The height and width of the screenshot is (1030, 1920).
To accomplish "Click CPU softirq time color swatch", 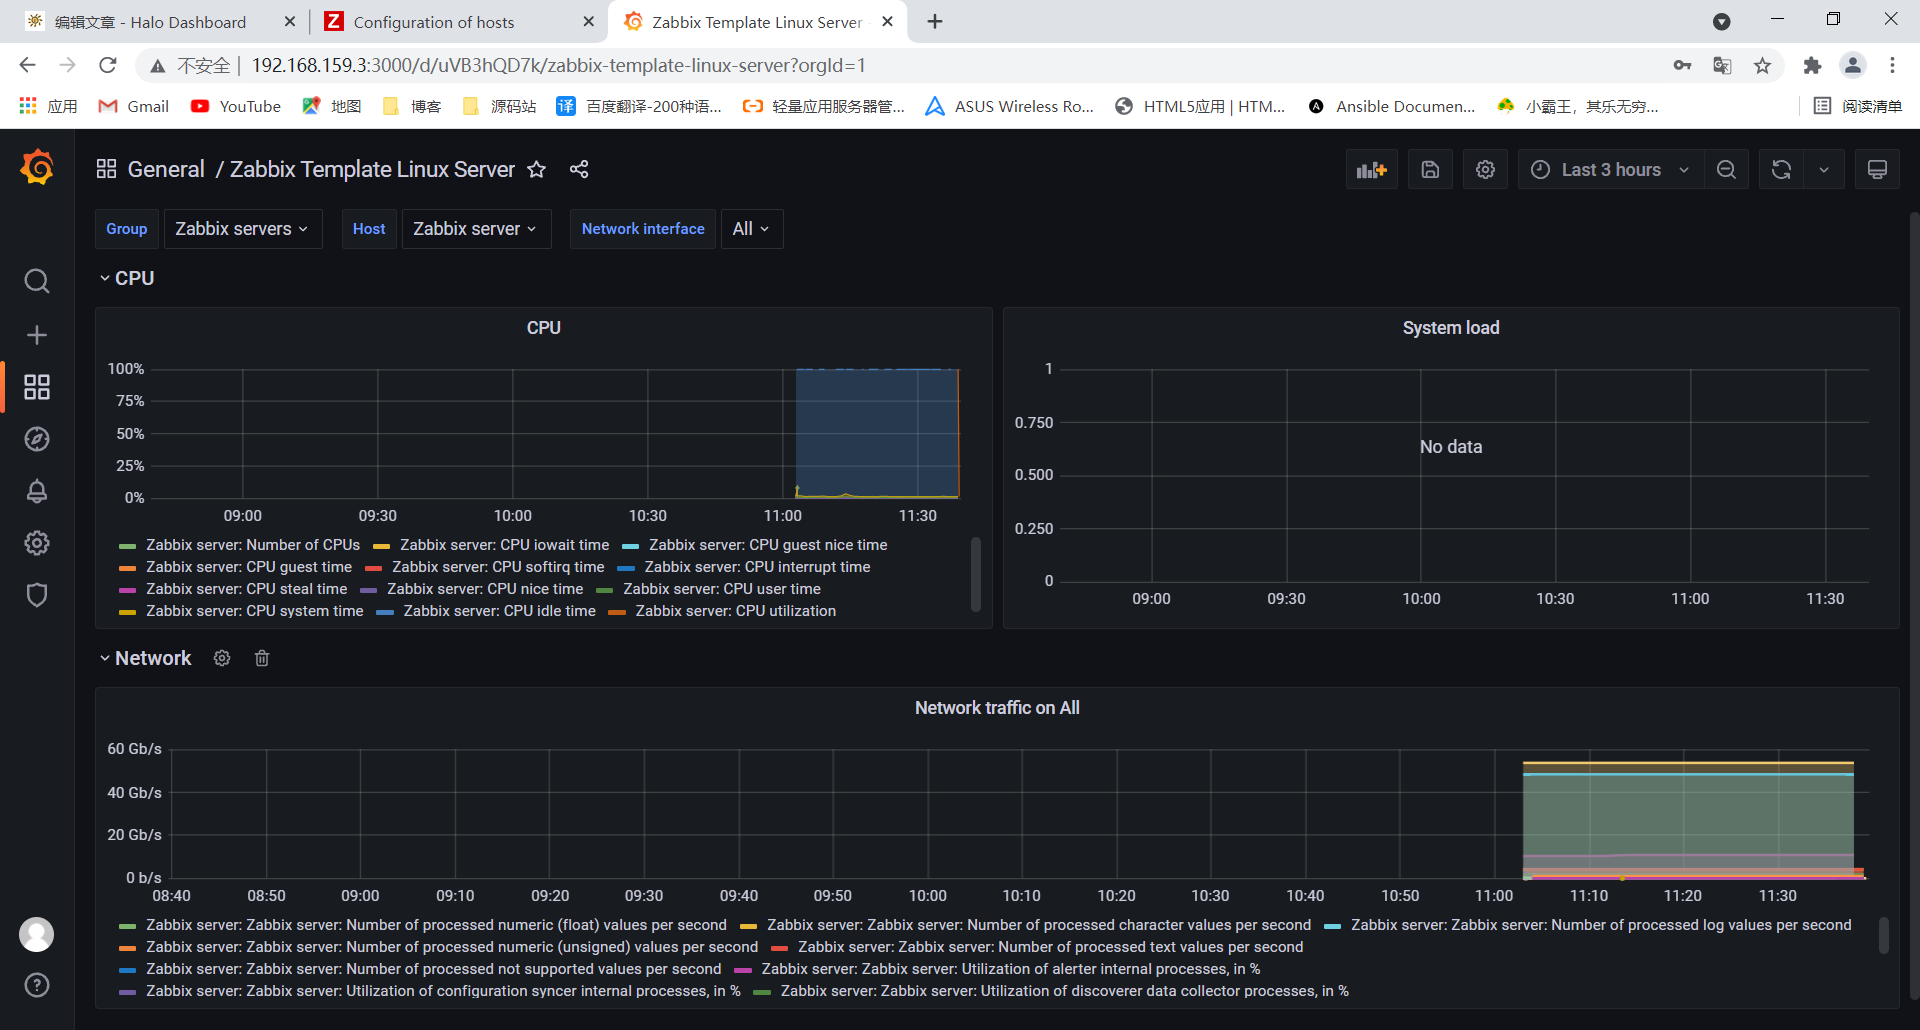I will (x=373, y=568).
